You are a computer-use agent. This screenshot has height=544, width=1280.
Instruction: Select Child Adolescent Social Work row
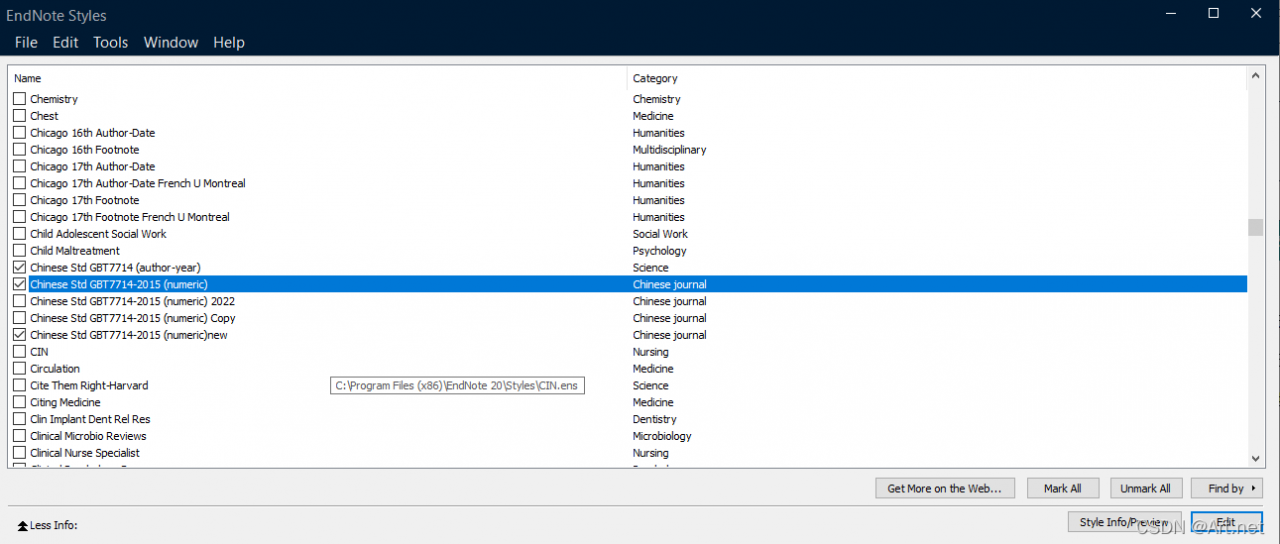tap(628, 234)
